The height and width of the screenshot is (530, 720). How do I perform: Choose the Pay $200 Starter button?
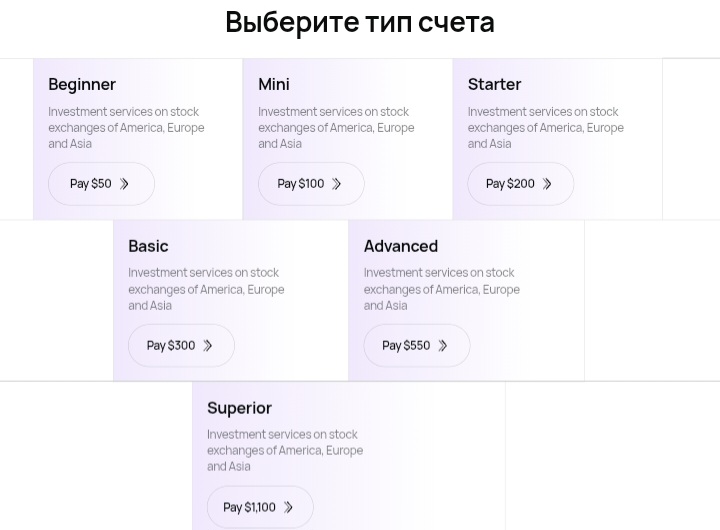click(x=520, y=184)
